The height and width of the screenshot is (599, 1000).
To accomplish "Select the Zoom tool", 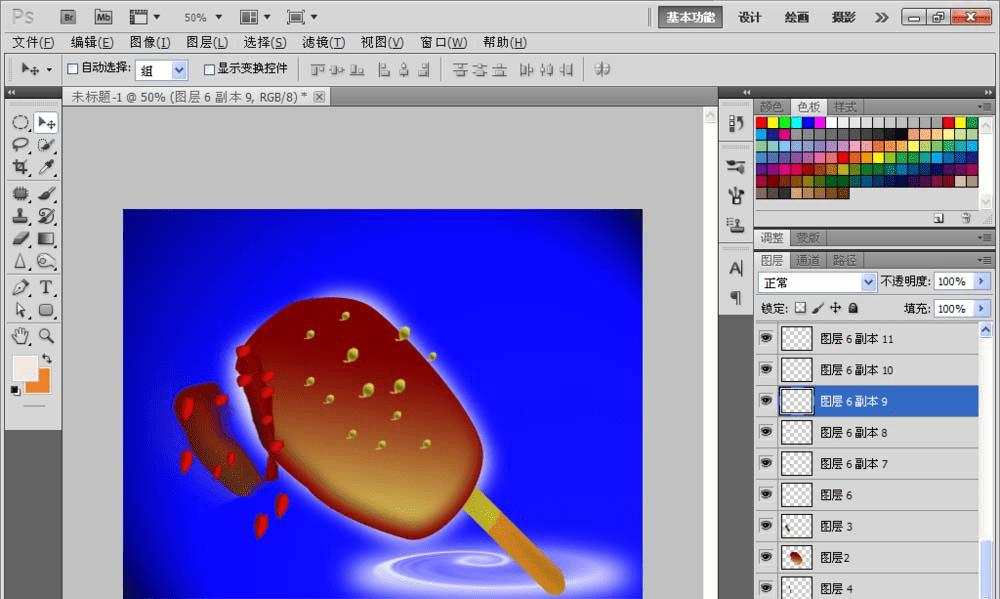I will point(46,335).
